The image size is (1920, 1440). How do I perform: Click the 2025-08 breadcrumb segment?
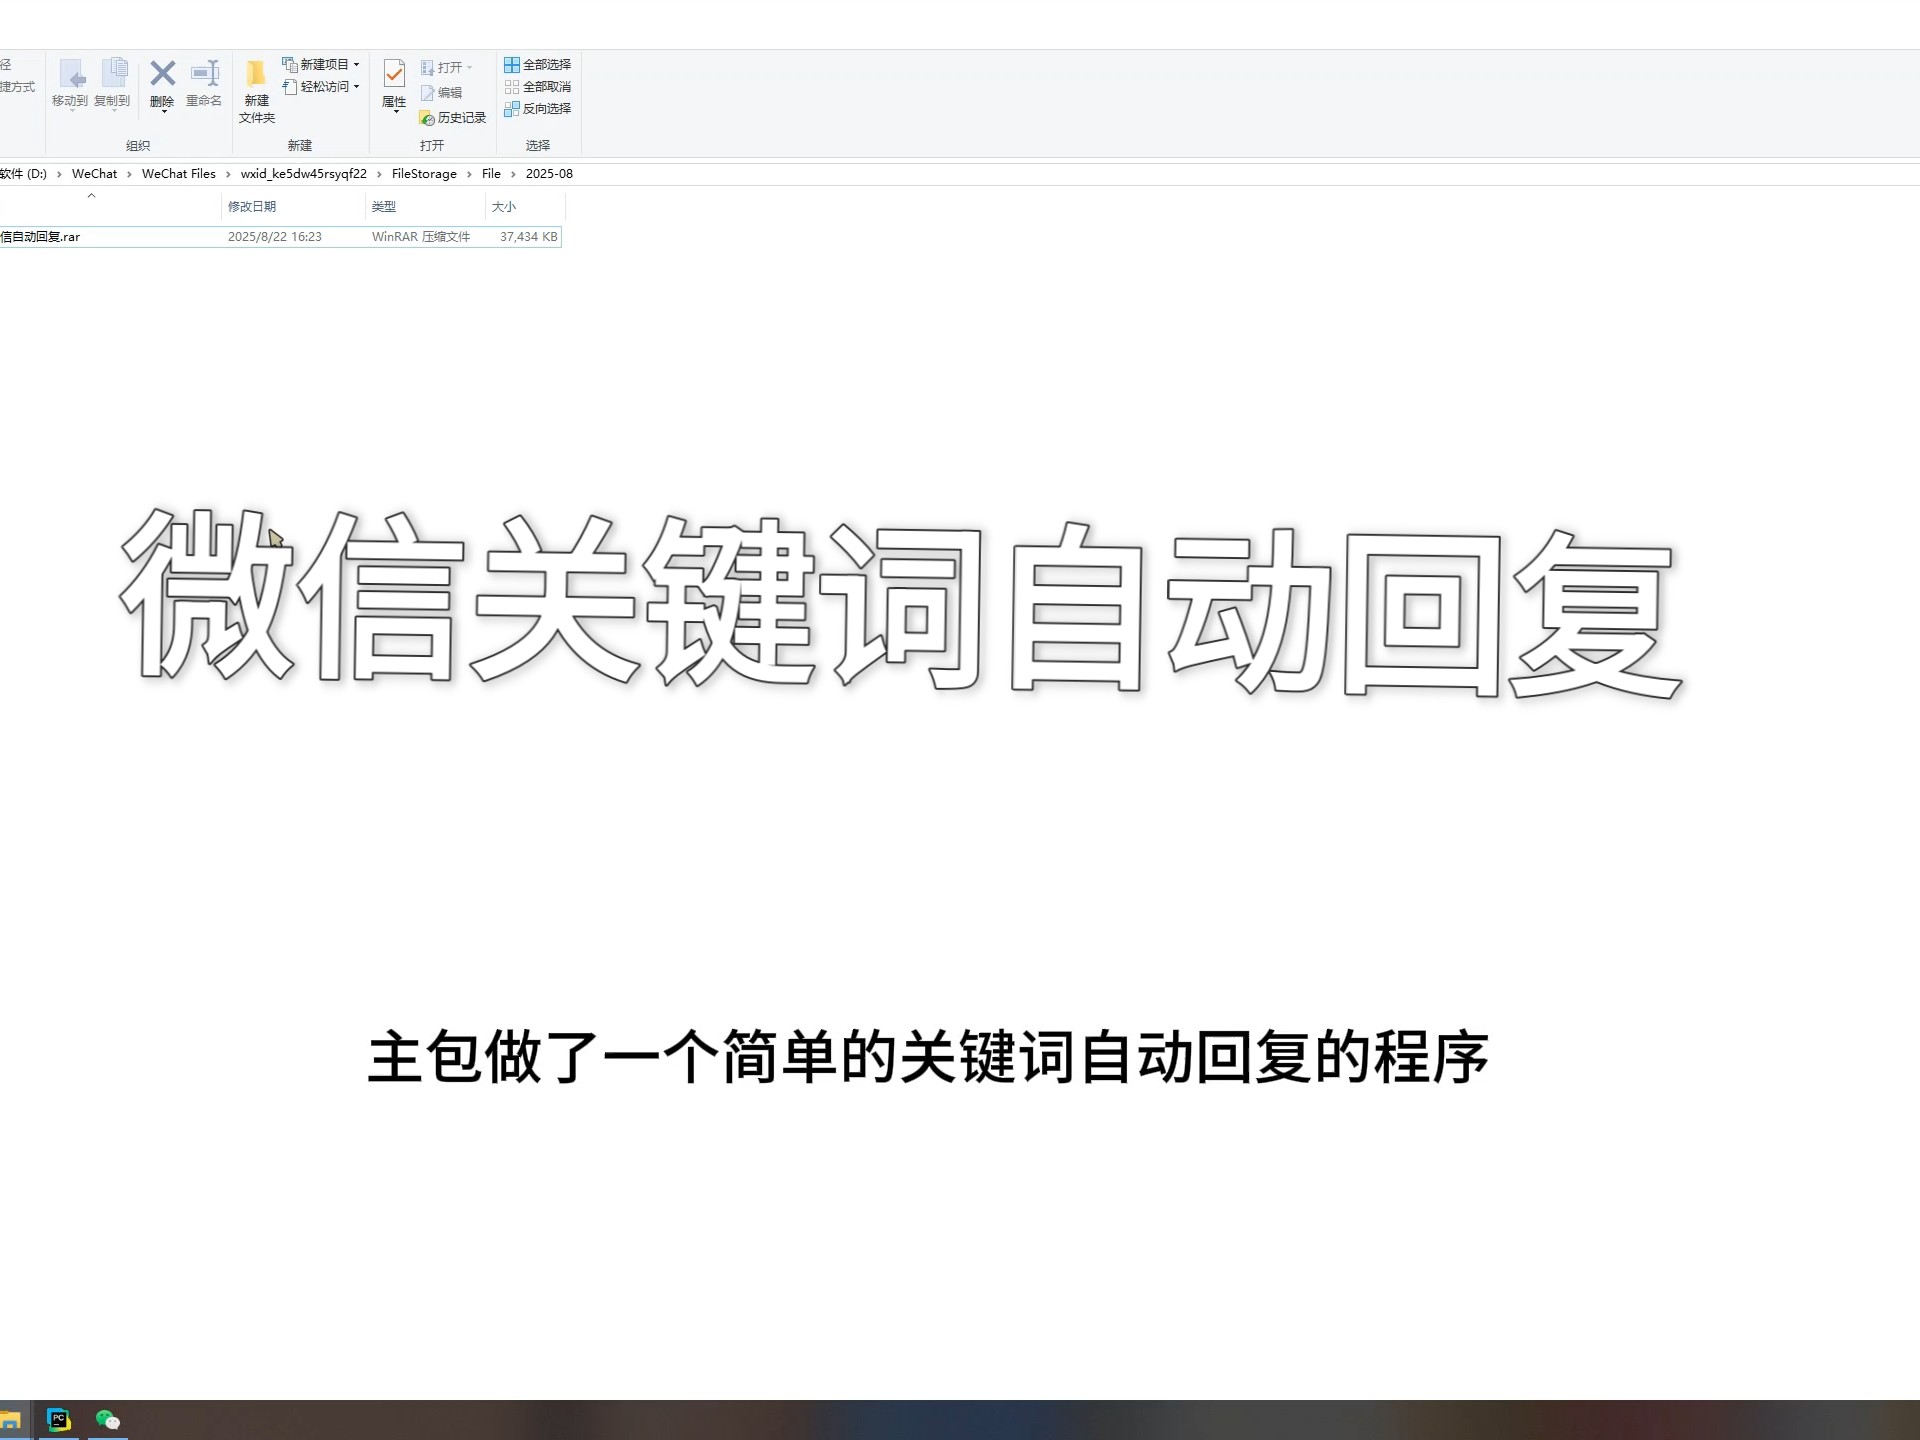(x=549, y=174)
